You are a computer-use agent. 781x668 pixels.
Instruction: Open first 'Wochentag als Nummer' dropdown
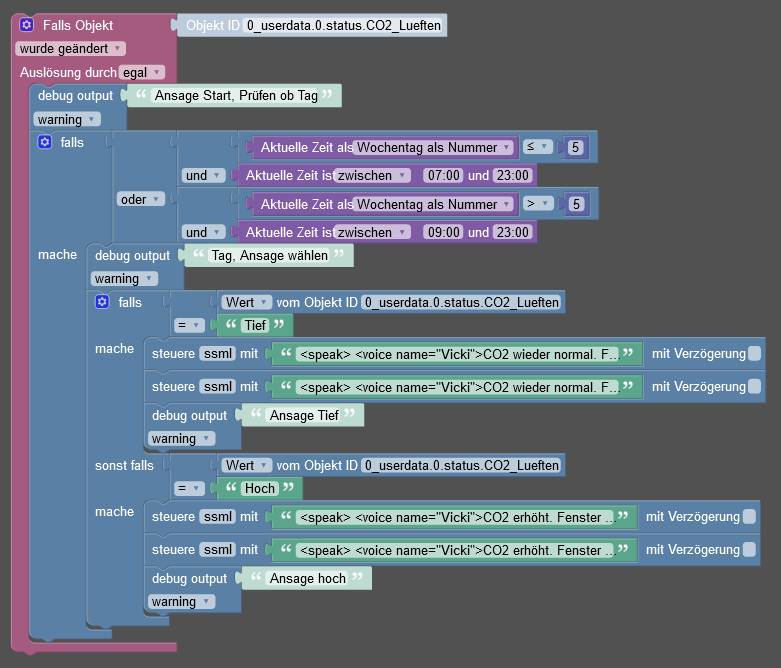tap(433, 147)
